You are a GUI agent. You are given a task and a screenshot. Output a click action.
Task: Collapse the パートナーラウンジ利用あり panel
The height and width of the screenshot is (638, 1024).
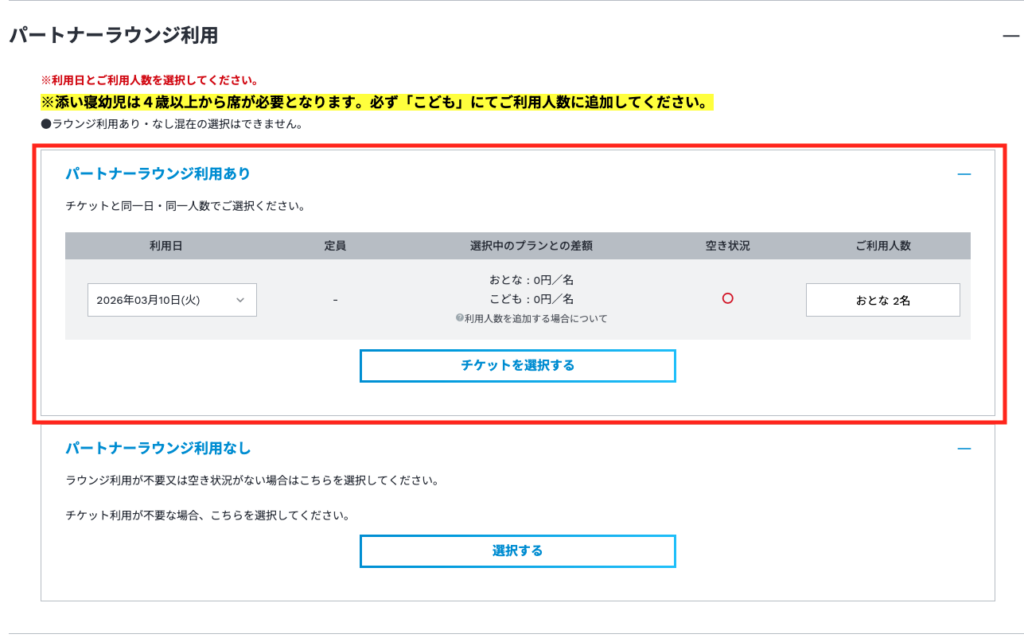click(x=963, y=174)
